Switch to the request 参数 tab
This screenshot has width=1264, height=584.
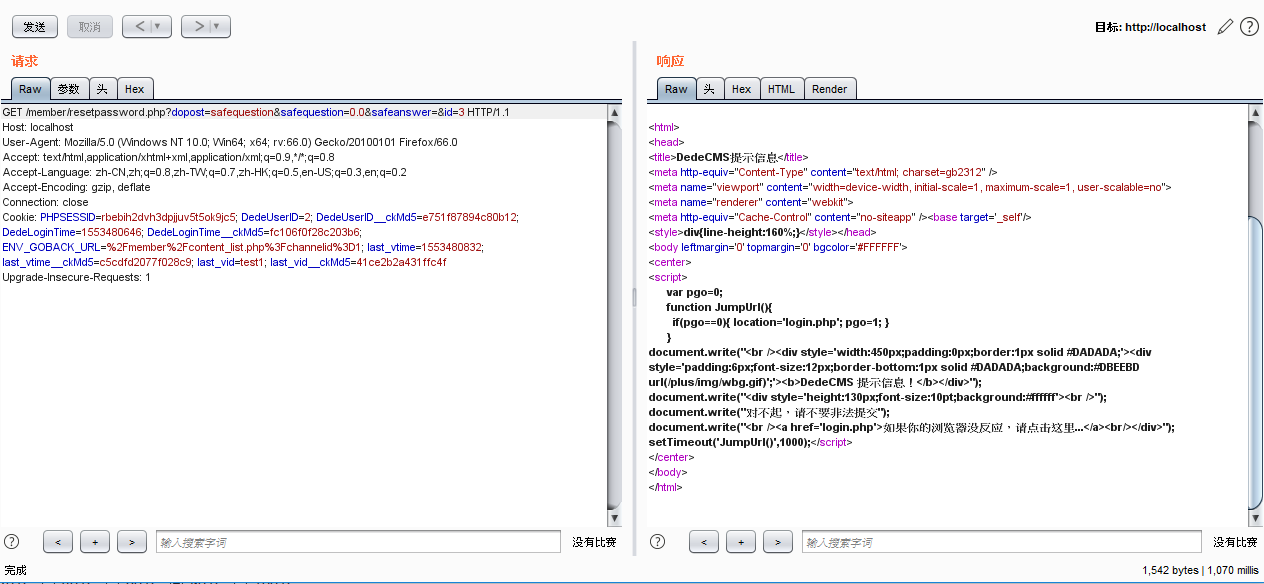(69, 89)
